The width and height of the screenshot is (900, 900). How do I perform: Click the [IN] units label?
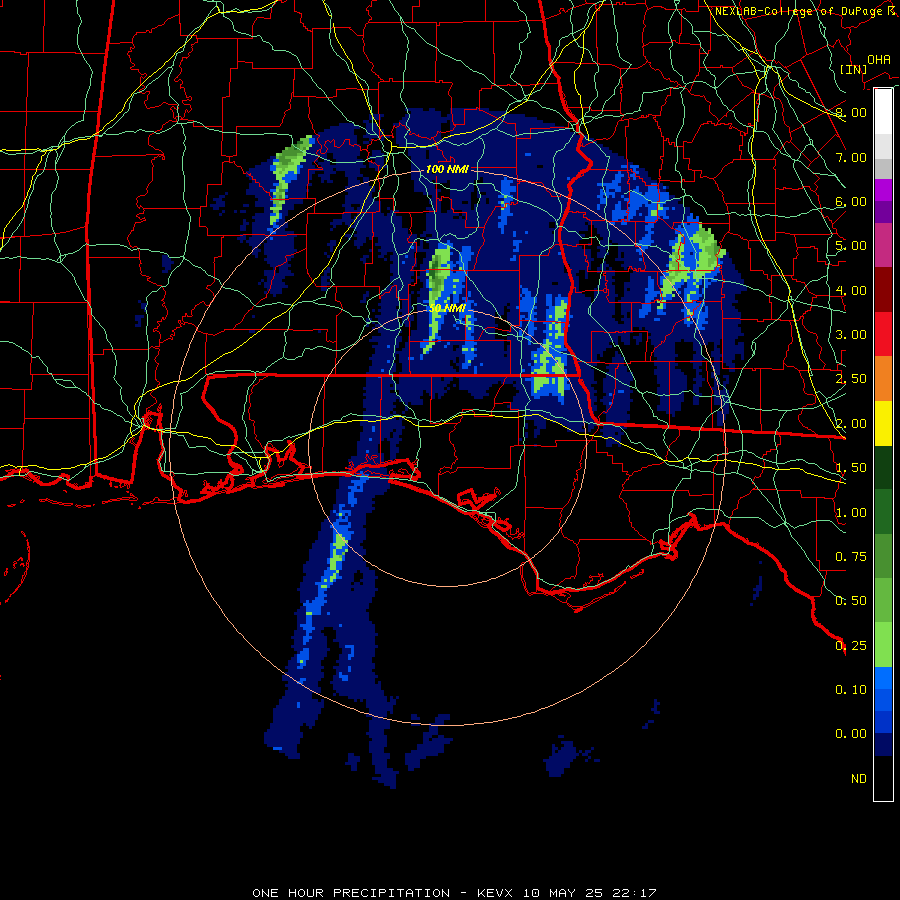853,69
